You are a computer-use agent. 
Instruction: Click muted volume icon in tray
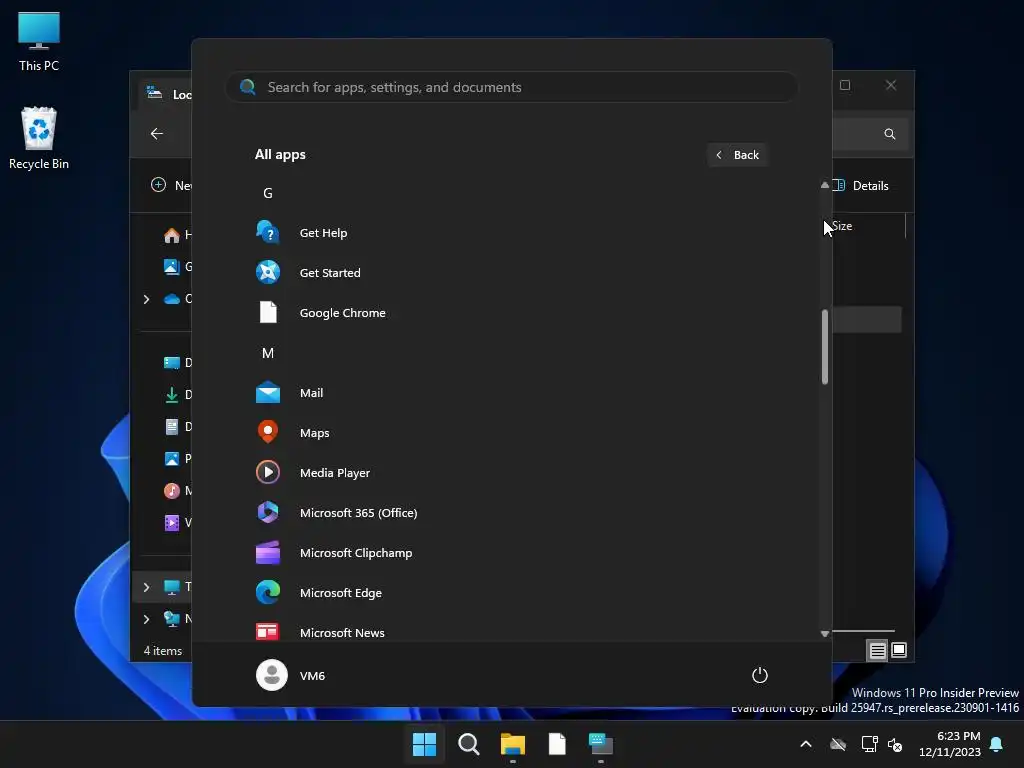(x=895, y=744)
